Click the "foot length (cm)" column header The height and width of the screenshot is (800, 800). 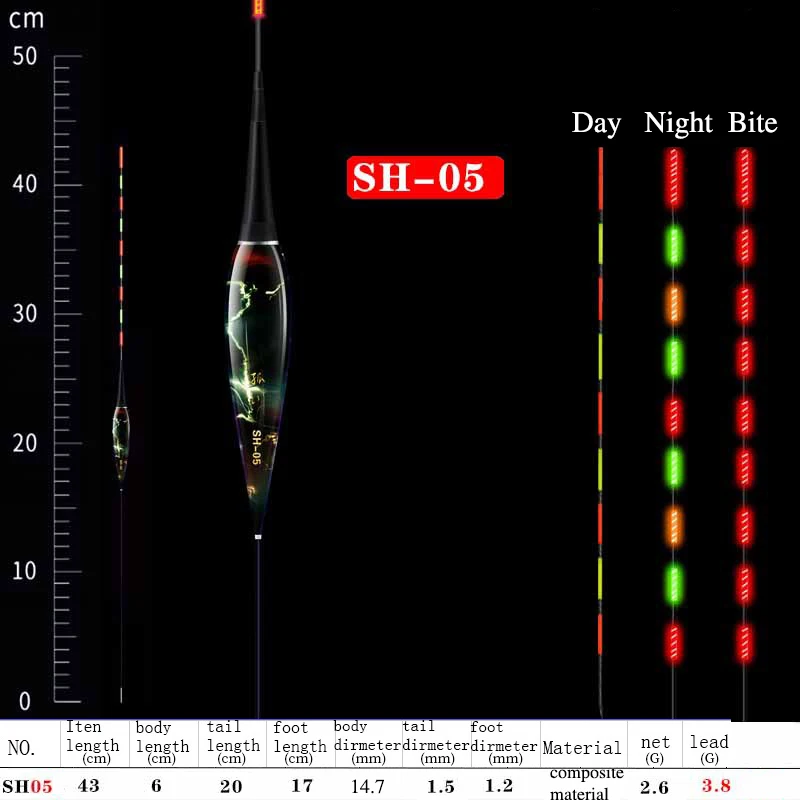tap(299, 743)
